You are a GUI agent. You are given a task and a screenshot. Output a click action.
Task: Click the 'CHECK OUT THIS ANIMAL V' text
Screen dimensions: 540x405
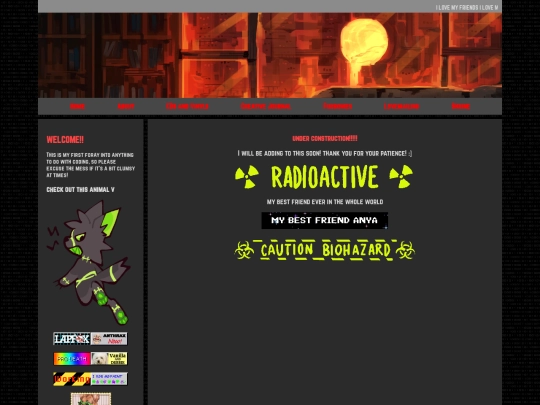80,189
